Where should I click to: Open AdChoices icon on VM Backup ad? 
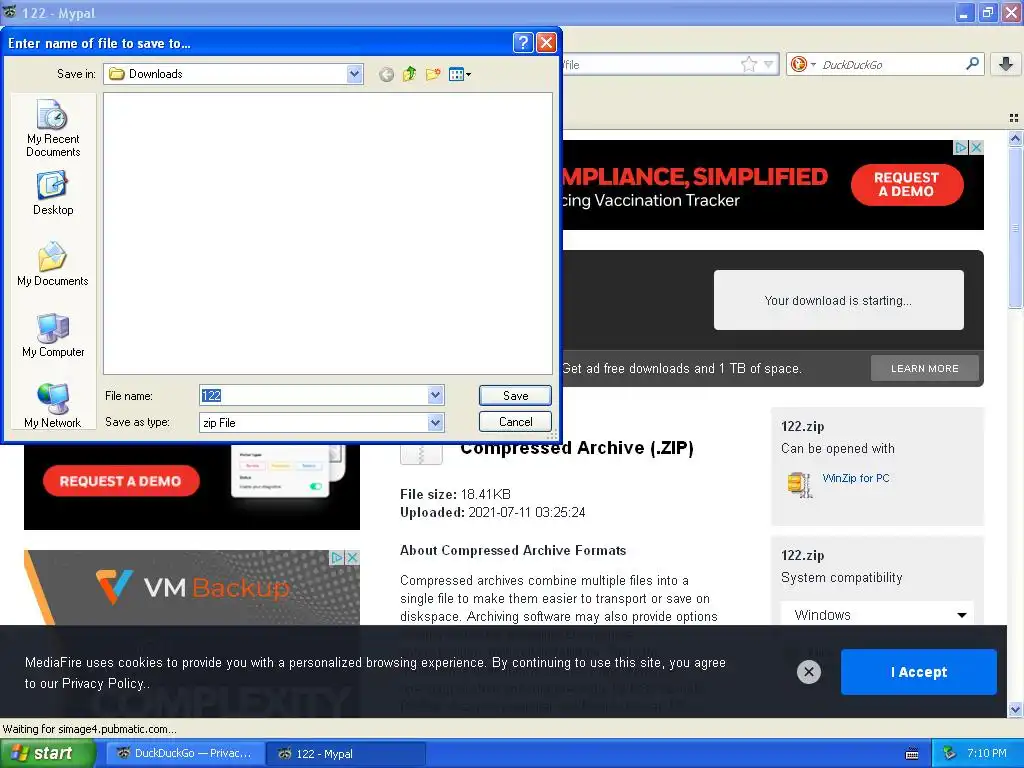[337, 558]
